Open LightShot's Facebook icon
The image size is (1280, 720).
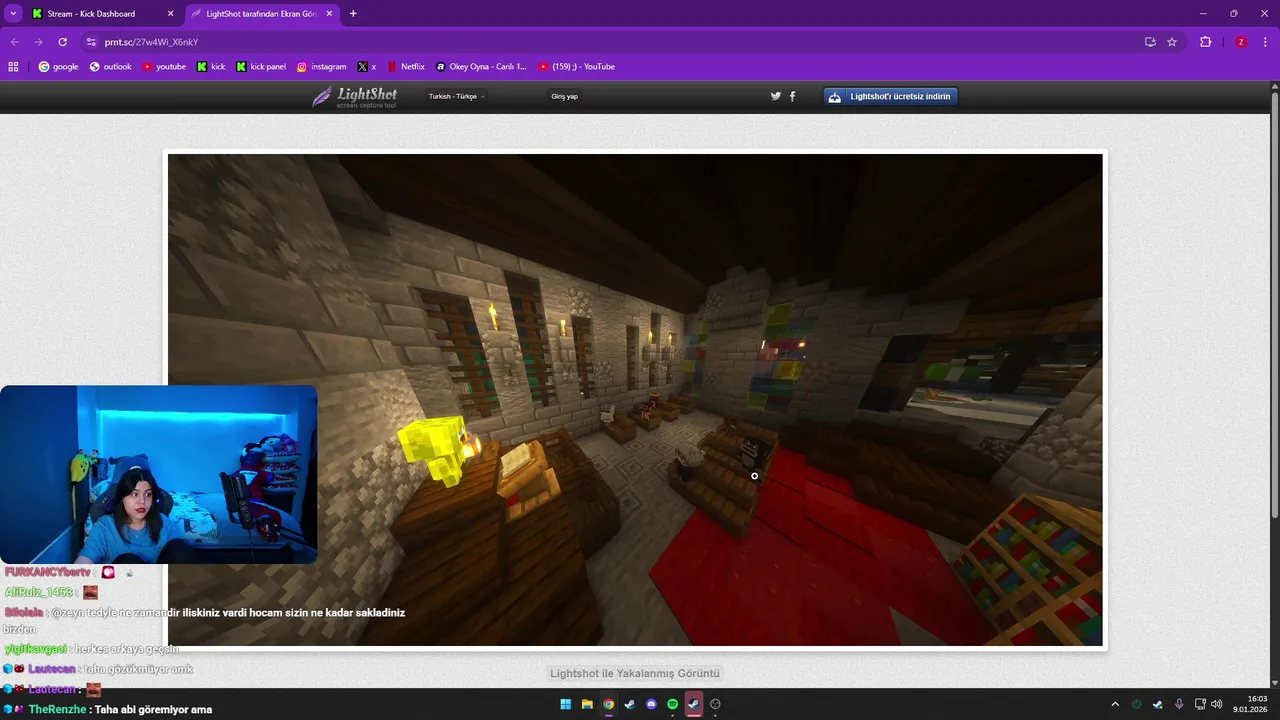pos(793,96)
